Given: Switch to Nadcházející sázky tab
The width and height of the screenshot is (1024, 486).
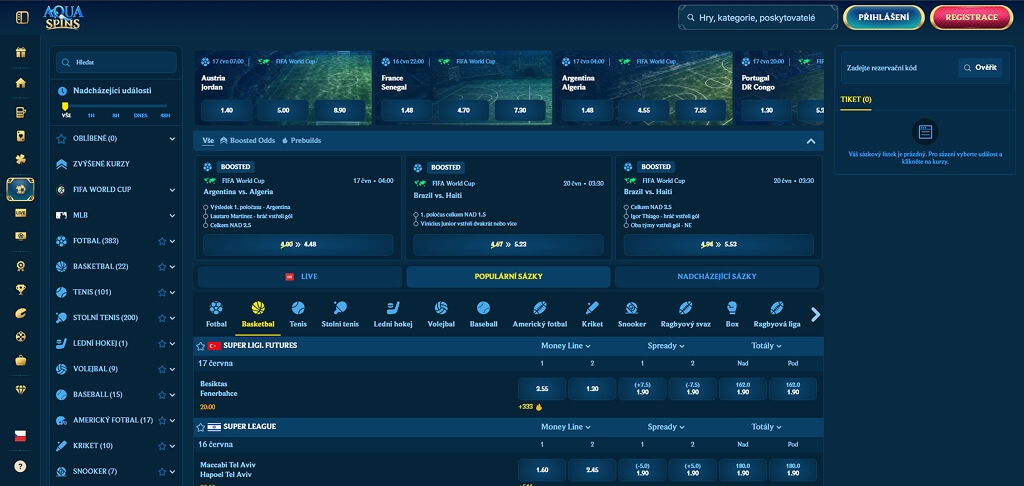Looking at the screenshot, I should coord(716,276).
